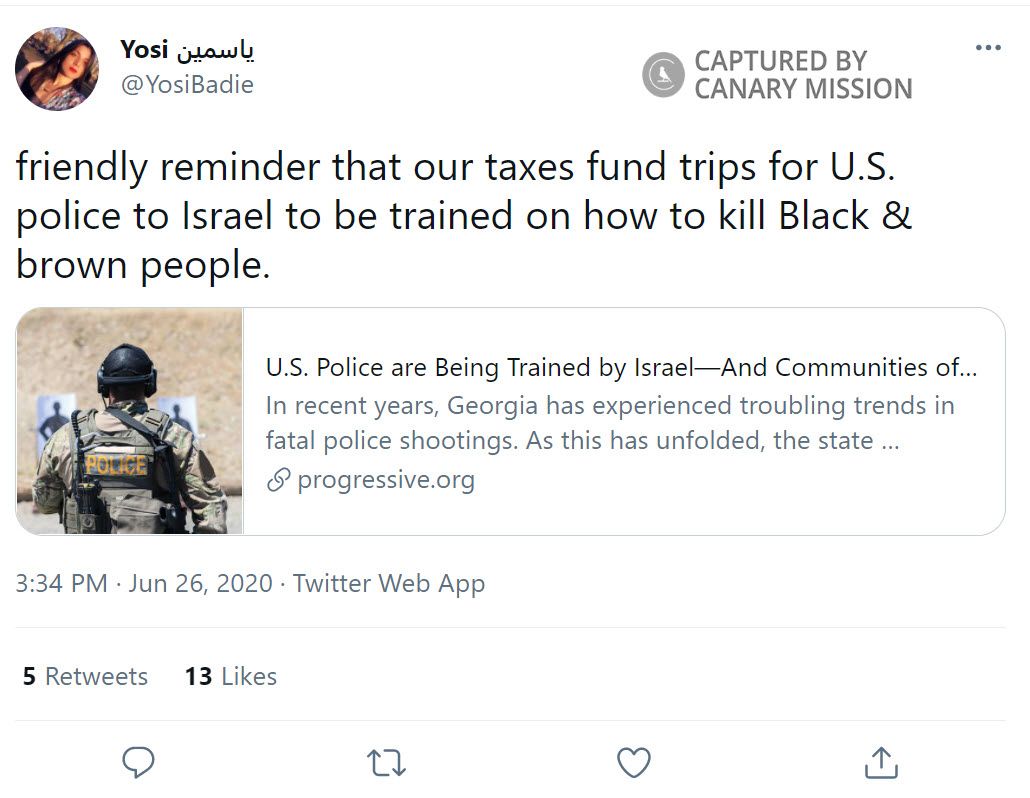Click the user's profile avatar picture
The width and height of the screenshot is (1030, 798).
tap(57, 69)
